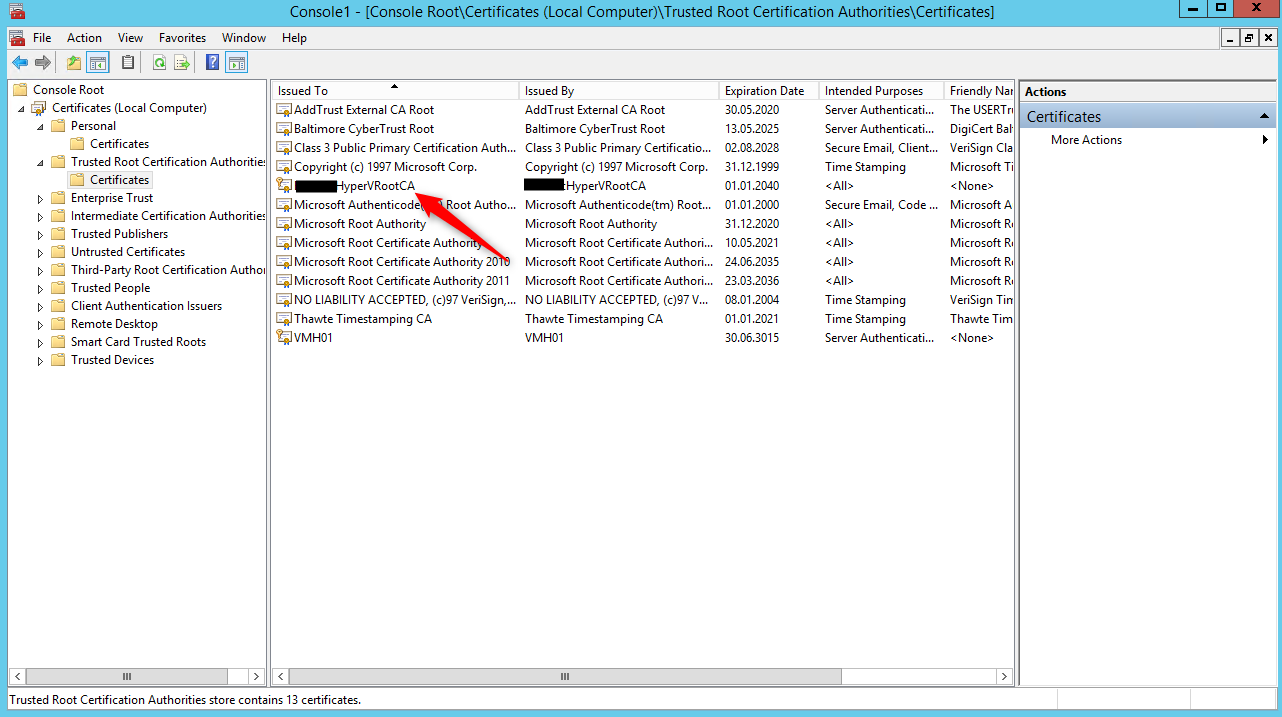Viewport: 1282px width, 717px height.
Task: Select the Class 3 Public Primary Certification row
Action: [643, 148]
